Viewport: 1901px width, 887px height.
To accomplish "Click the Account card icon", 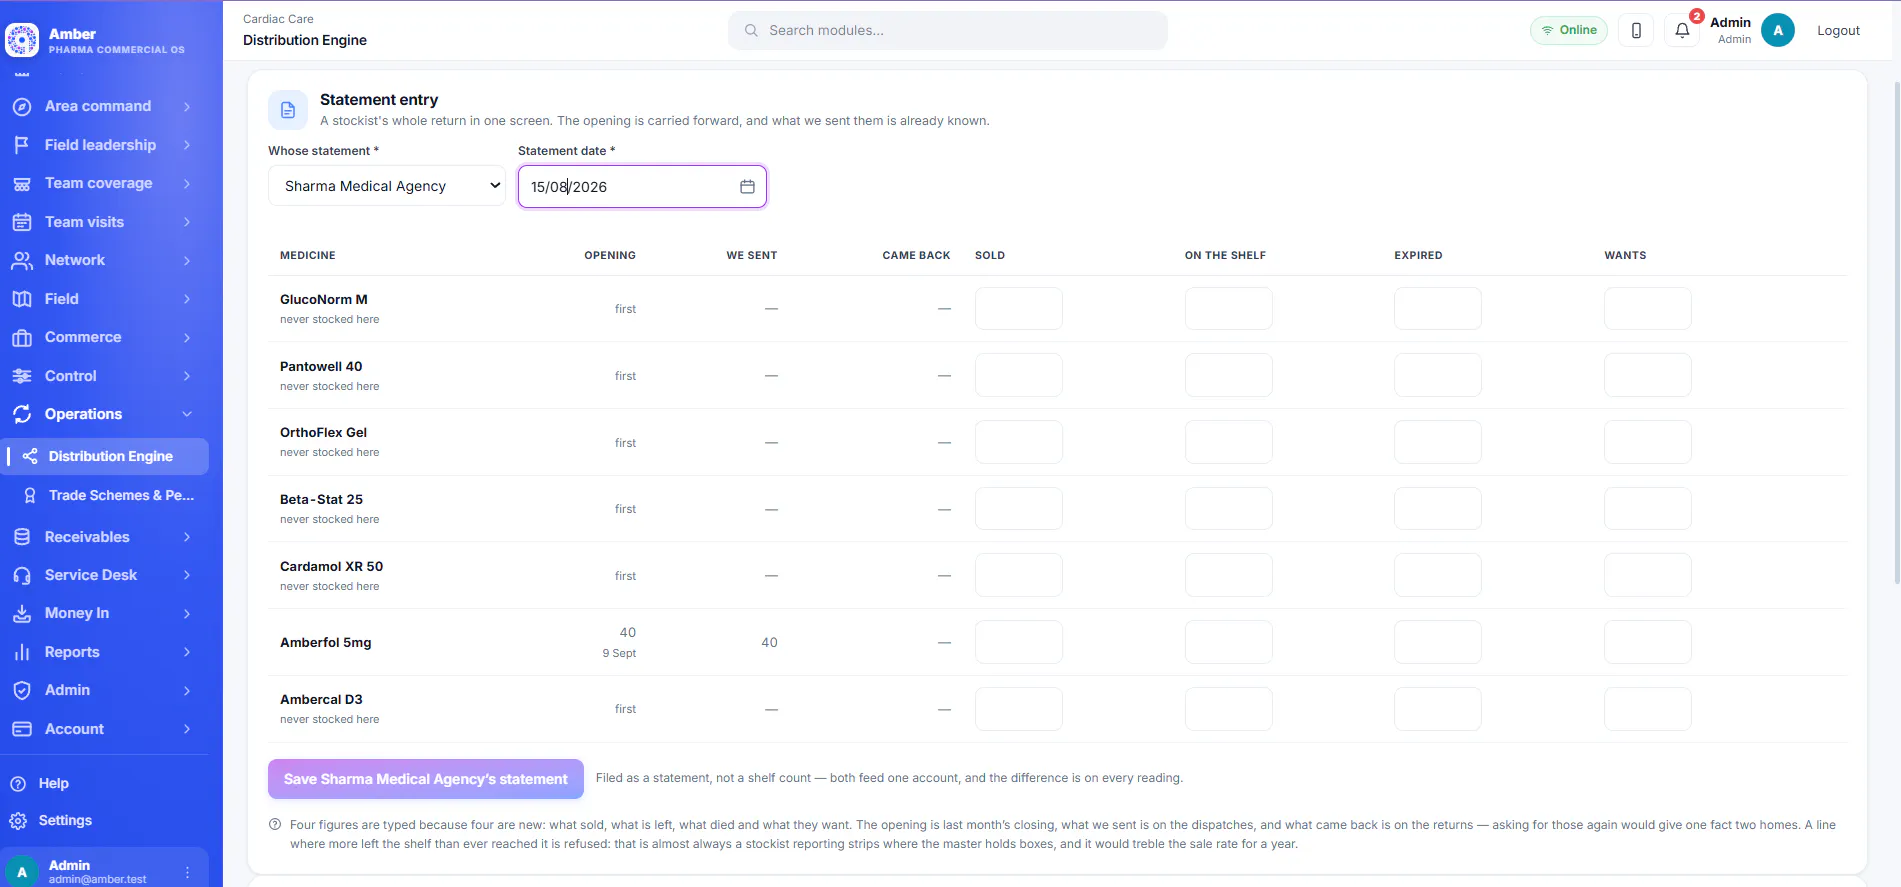I will pos(22,729).
